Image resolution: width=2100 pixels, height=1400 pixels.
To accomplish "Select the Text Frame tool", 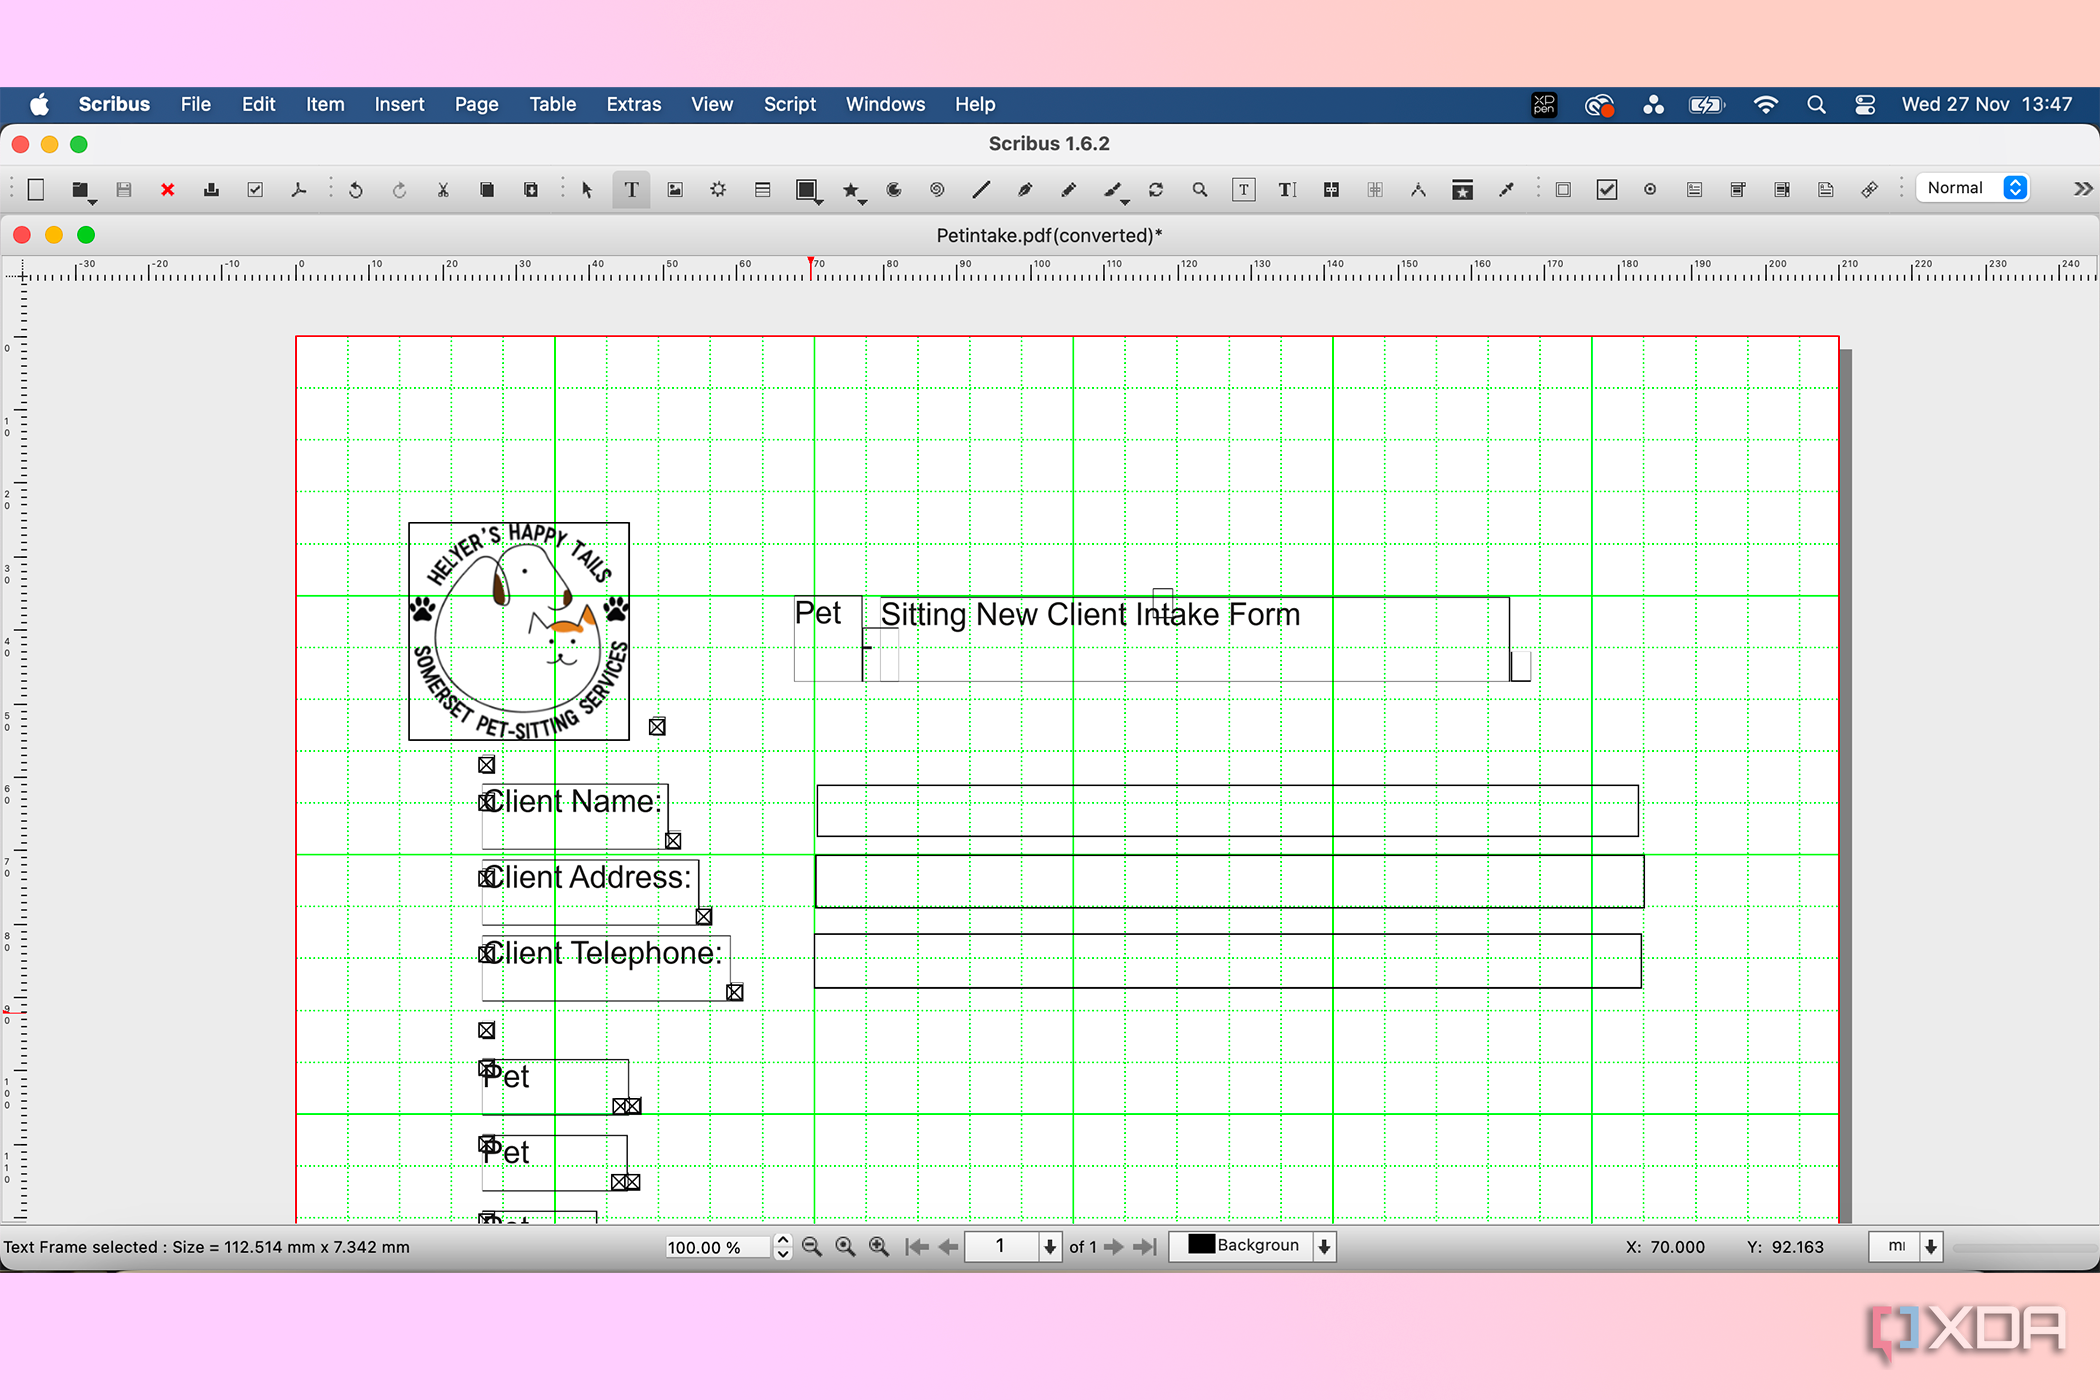I will click(631, 190).
